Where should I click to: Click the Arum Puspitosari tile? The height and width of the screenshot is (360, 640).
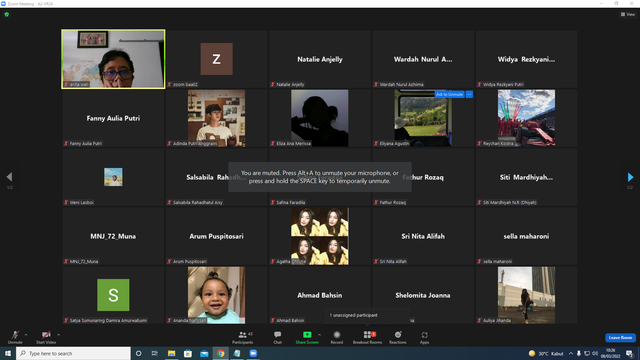click(216, 236)
